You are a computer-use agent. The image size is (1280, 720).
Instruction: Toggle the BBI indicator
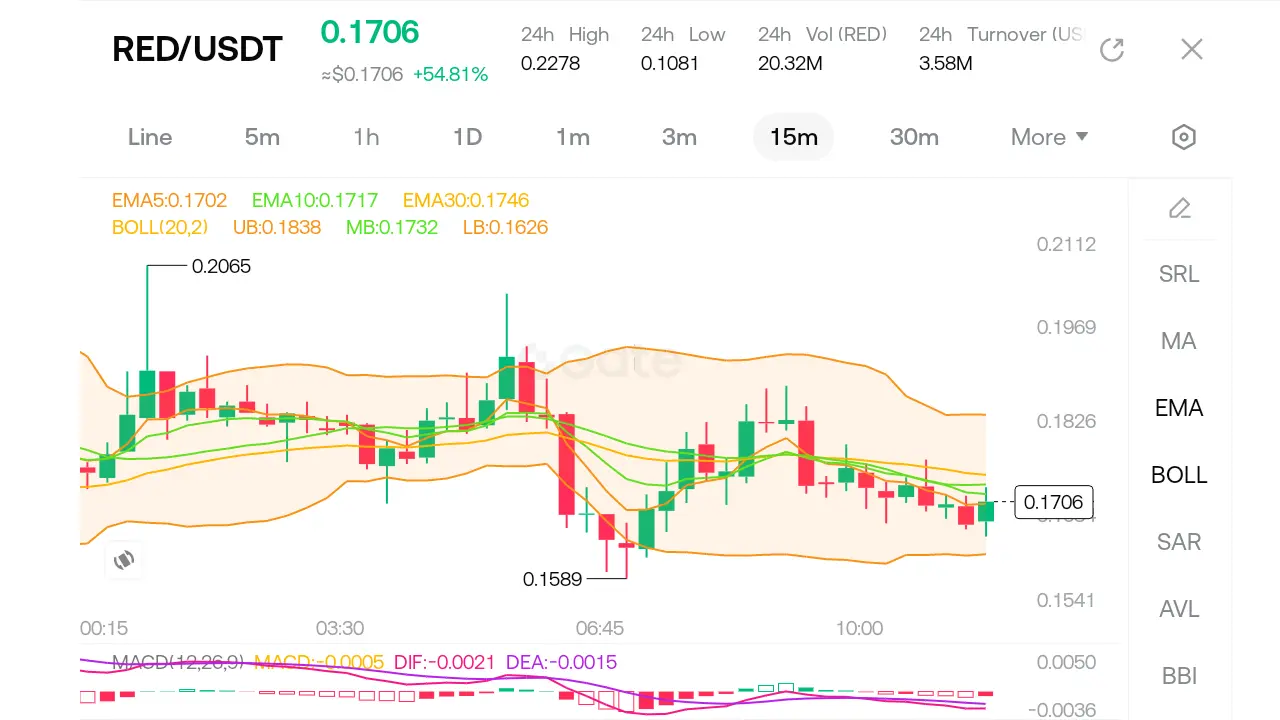(x=1179, y=676)
